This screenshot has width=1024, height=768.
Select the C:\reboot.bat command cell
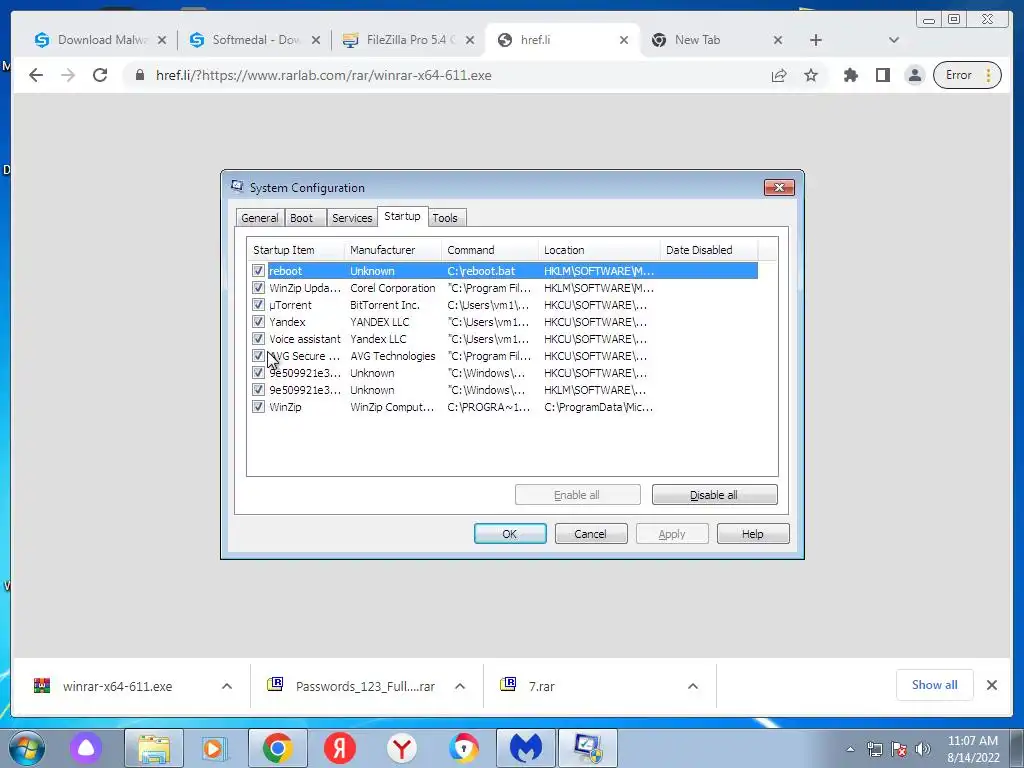tap(481, 270)
